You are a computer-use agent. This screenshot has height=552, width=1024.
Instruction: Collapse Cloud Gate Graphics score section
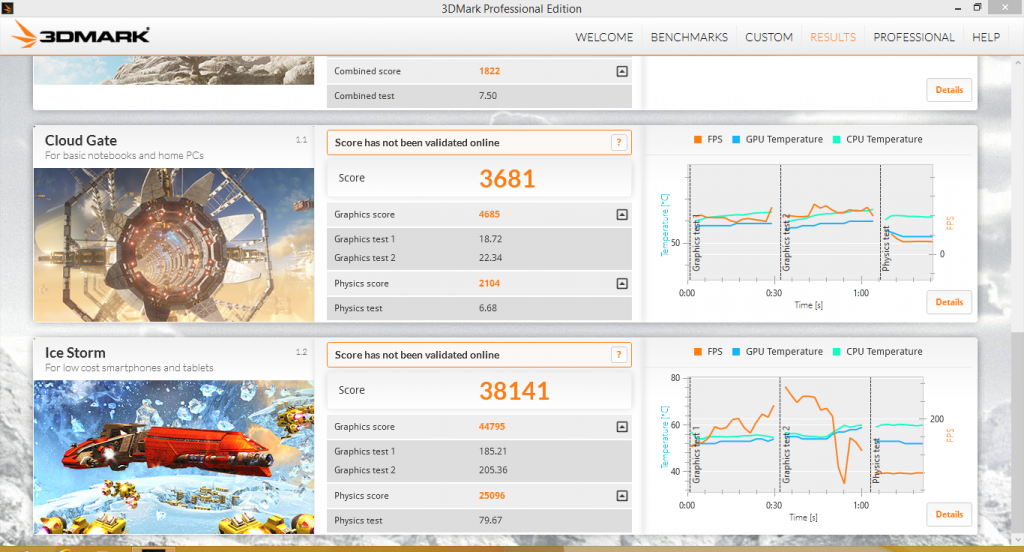pyautogui.click(x=622, y=215)
